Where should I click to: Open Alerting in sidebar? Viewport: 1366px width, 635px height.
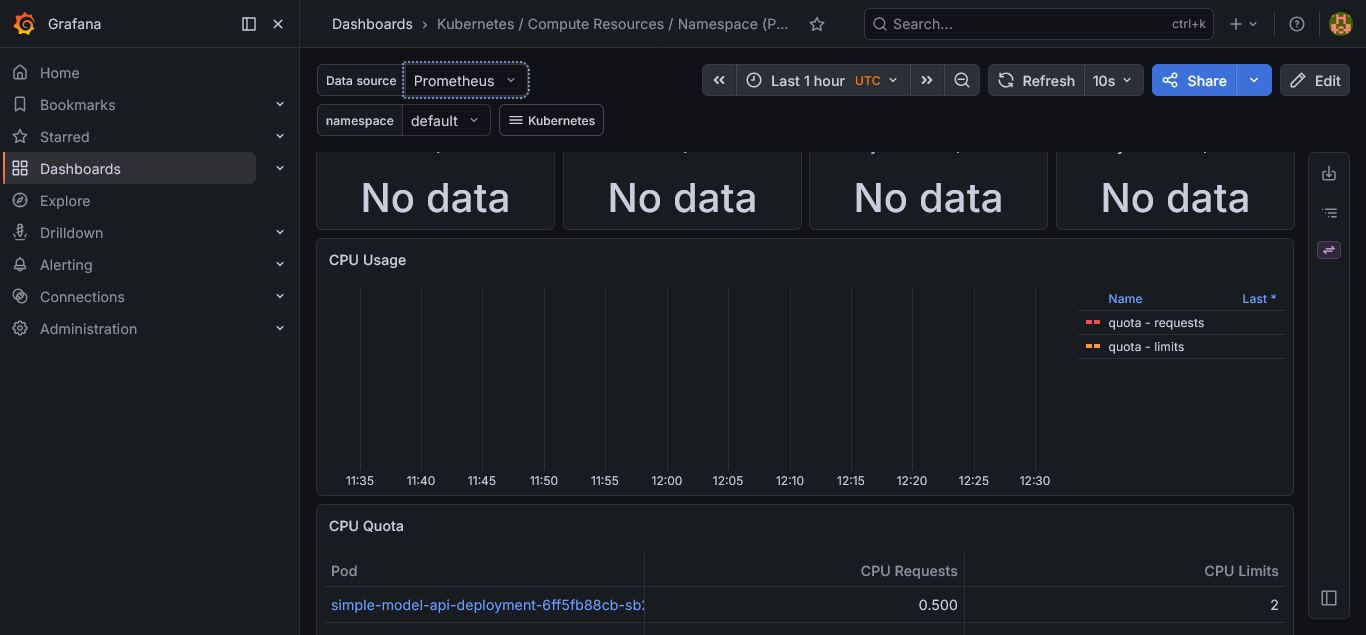(x=66, y=265)
